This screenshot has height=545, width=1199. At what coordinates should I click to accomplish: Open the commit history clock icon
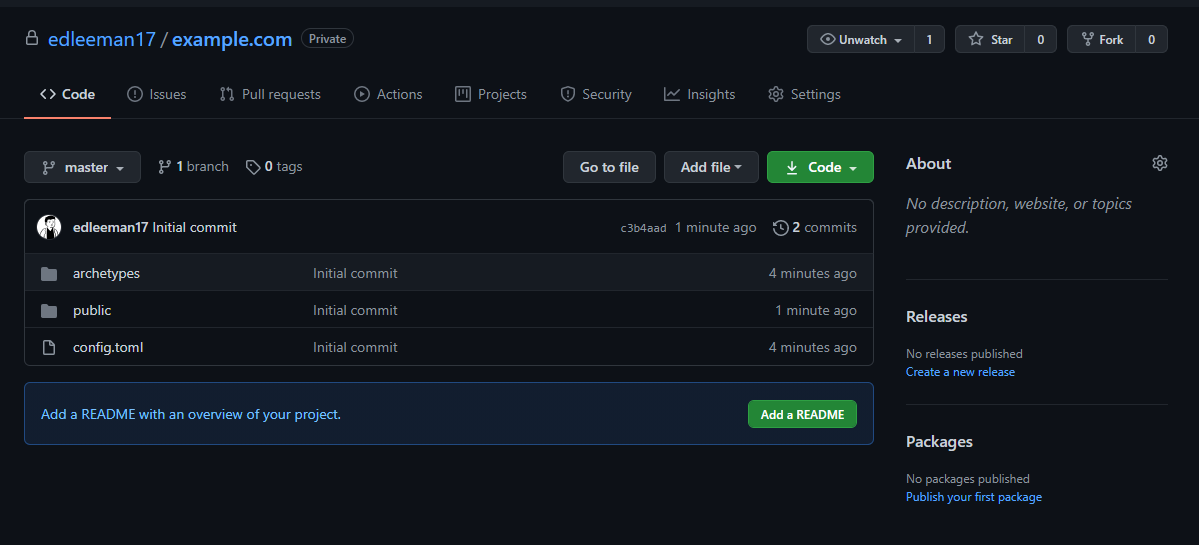(x=780, y=228)
